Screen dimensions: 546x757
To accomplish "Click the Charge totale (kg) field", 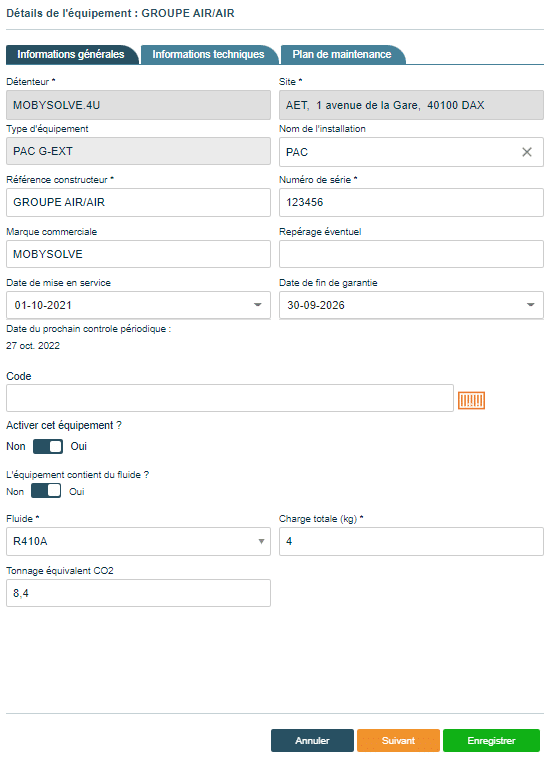I will coord(411,541).
